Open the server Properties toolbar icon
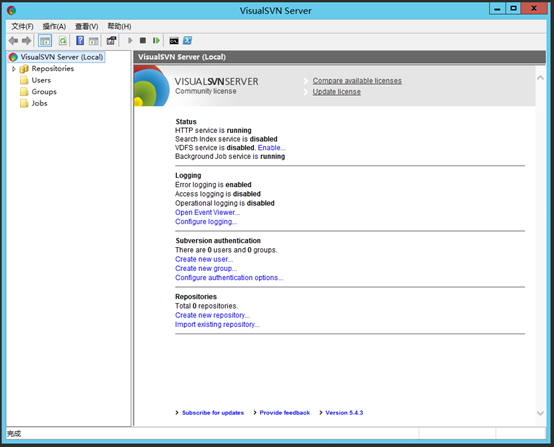The image size is (554, 447). coord(112,41)
